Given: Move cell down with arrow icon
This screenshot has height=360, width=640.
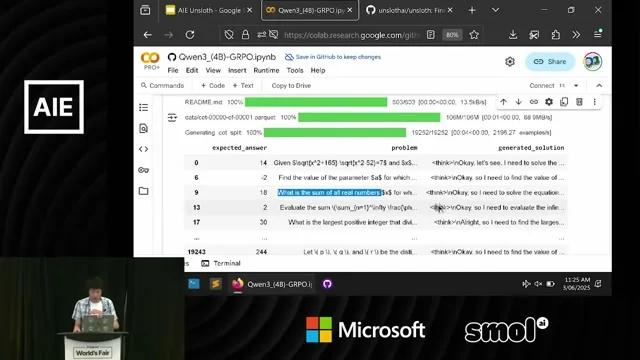Looking at the screenshot, I should coord(518,102).
